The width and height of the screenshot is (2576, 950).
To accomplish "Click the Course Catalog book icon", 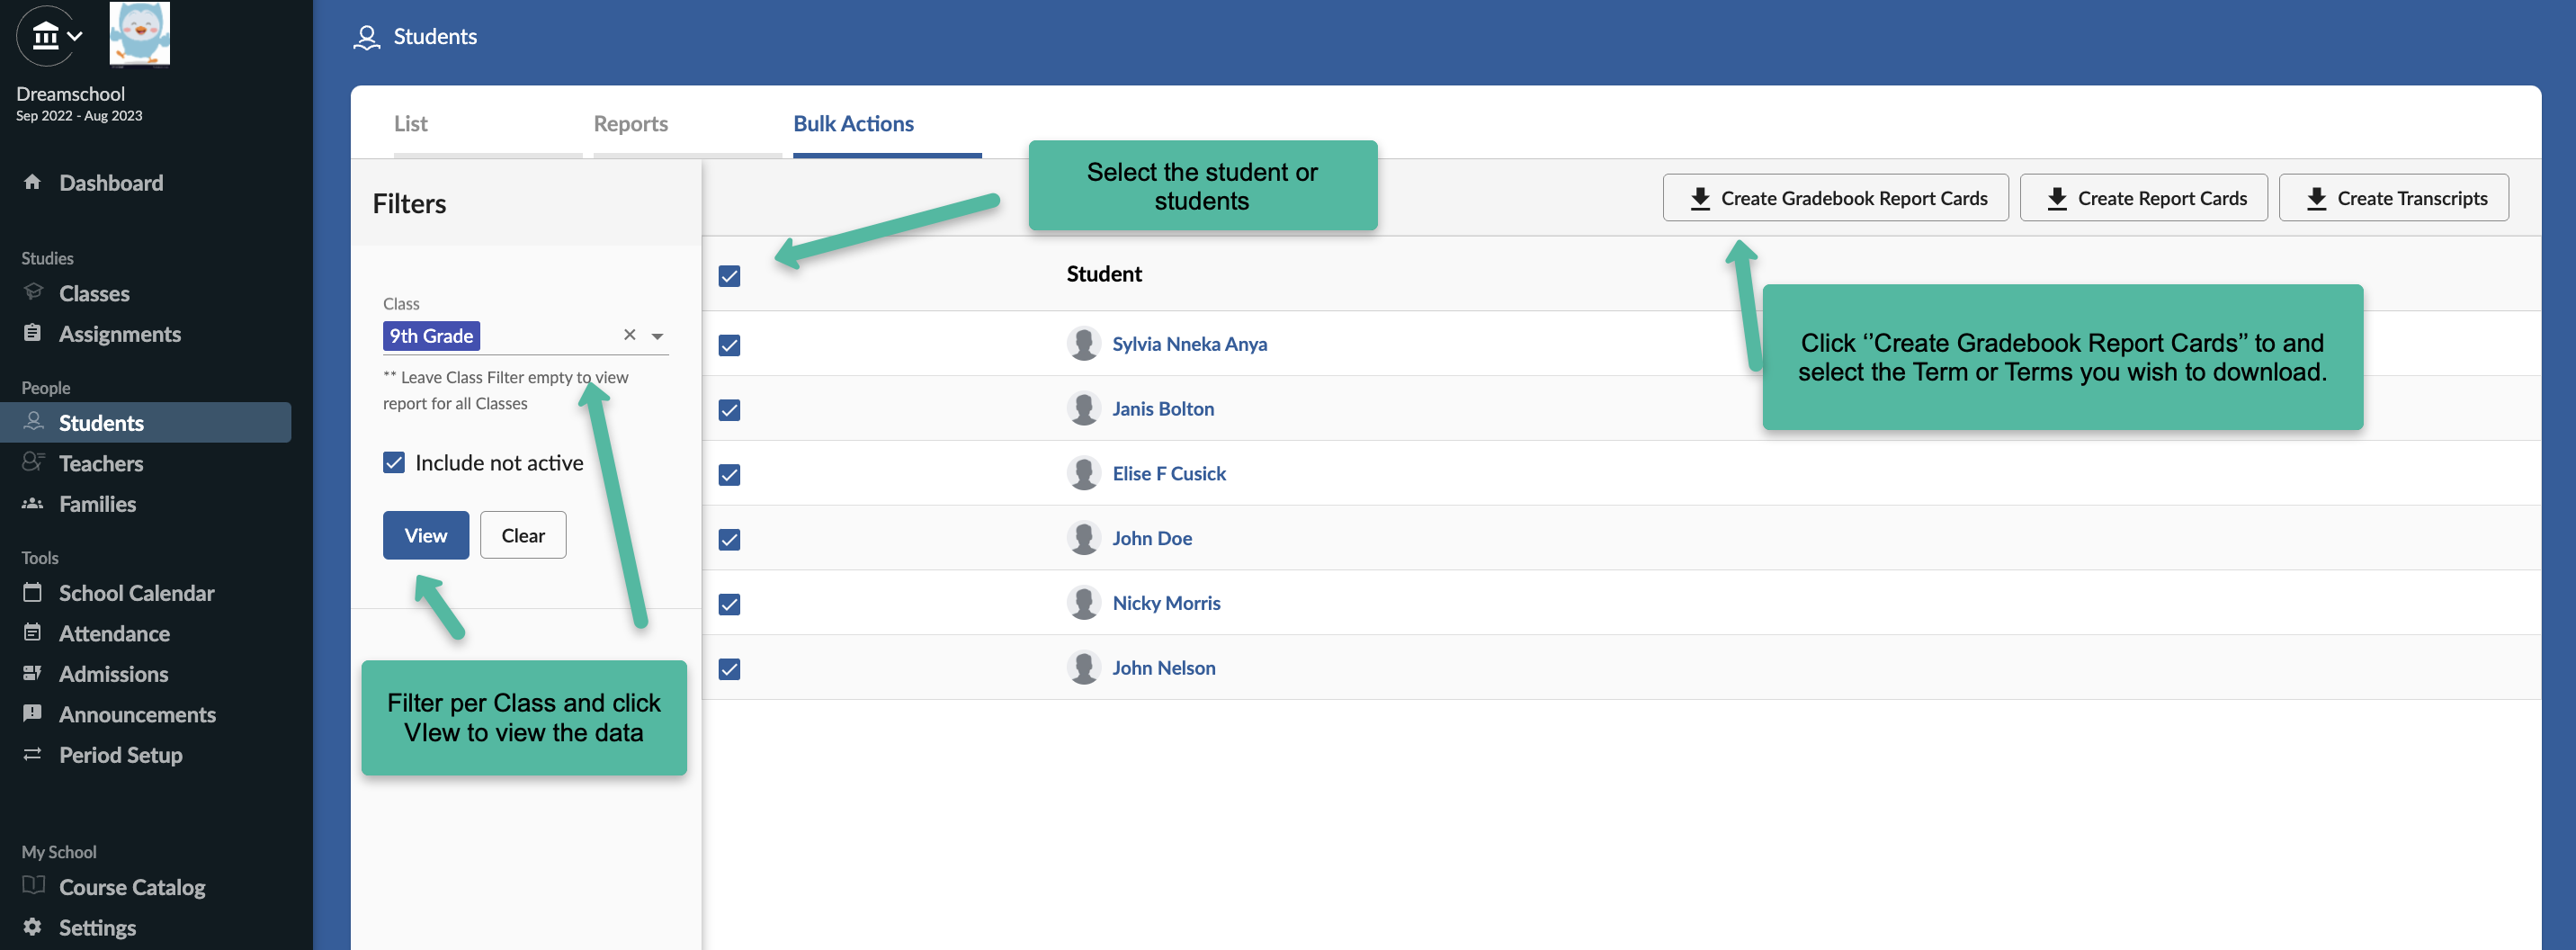I will tap(33, 885).
